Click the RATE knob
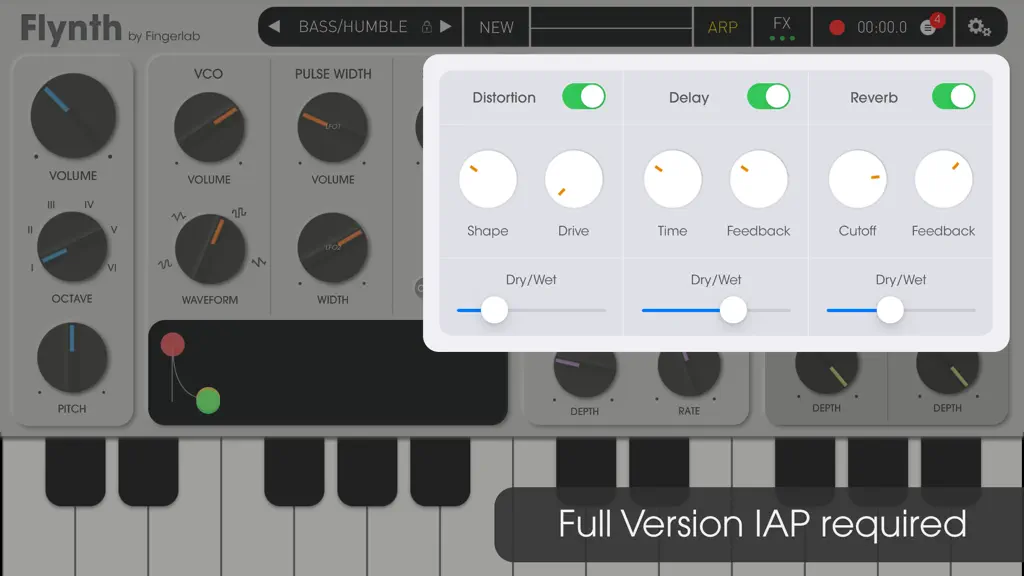 click(689, 372)
